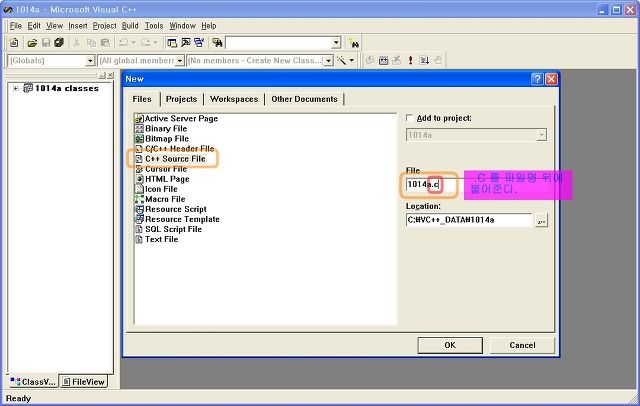Click the Copy toolbar icon
Viewport: 640px width, 406px height.
(x=91, y=42)
